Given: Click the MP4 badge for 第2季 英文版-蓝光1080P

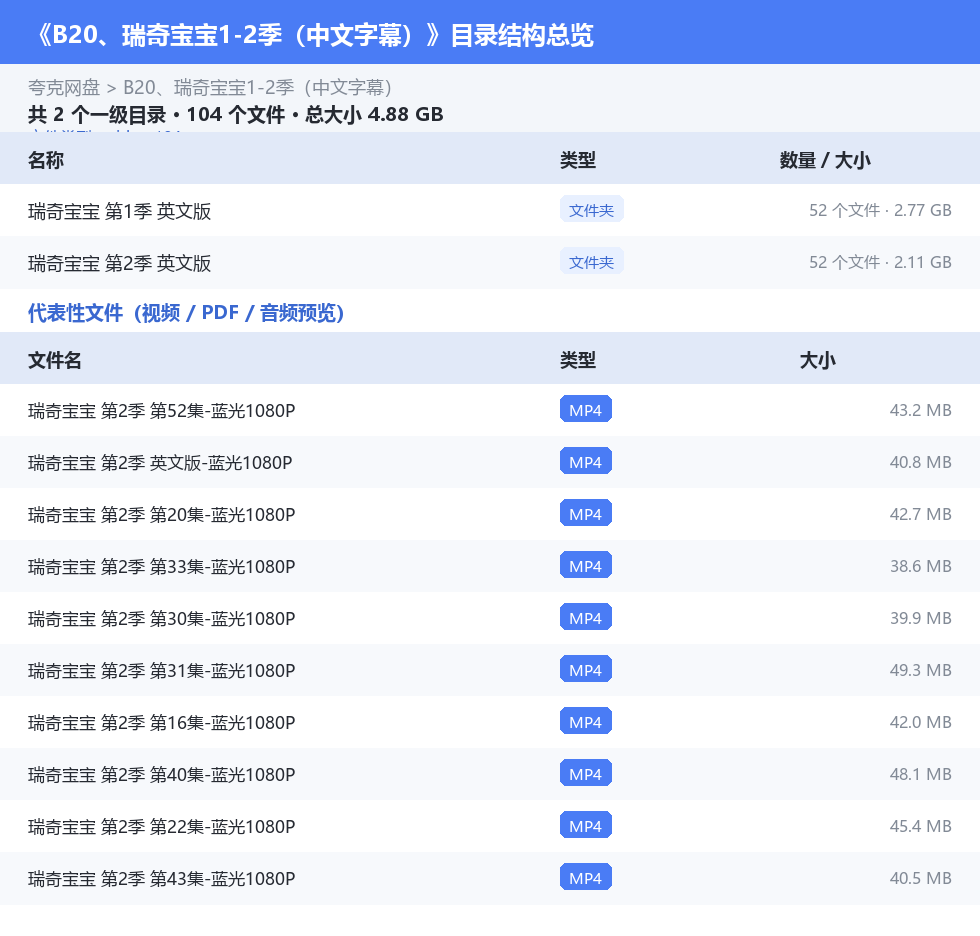Looking at the screenshot, I should (586, 462).
